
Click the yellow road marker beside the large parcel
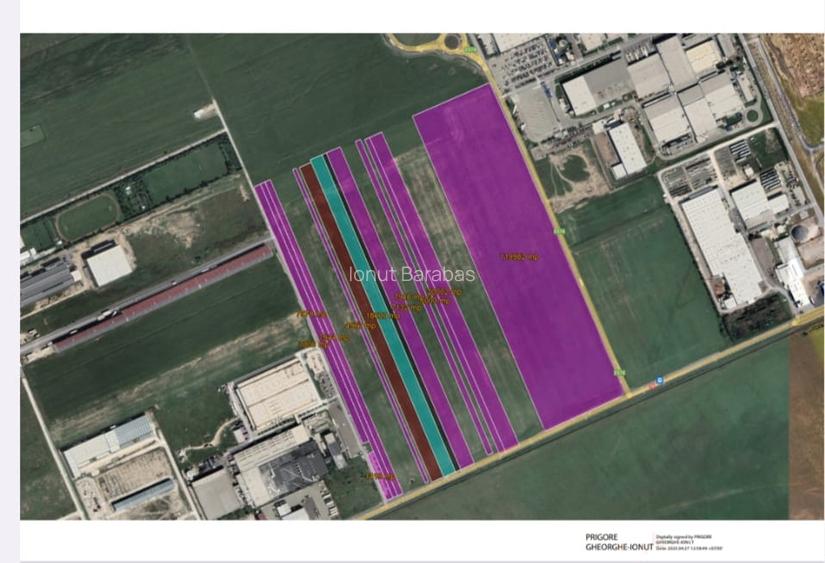(560, 231)
